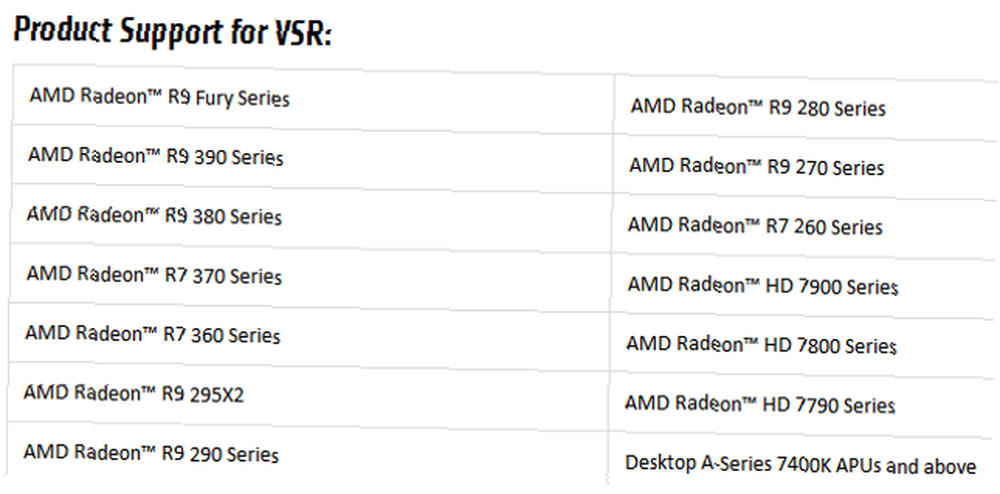
Task: Click the '295X2' model number
Action: coord(216,395)
